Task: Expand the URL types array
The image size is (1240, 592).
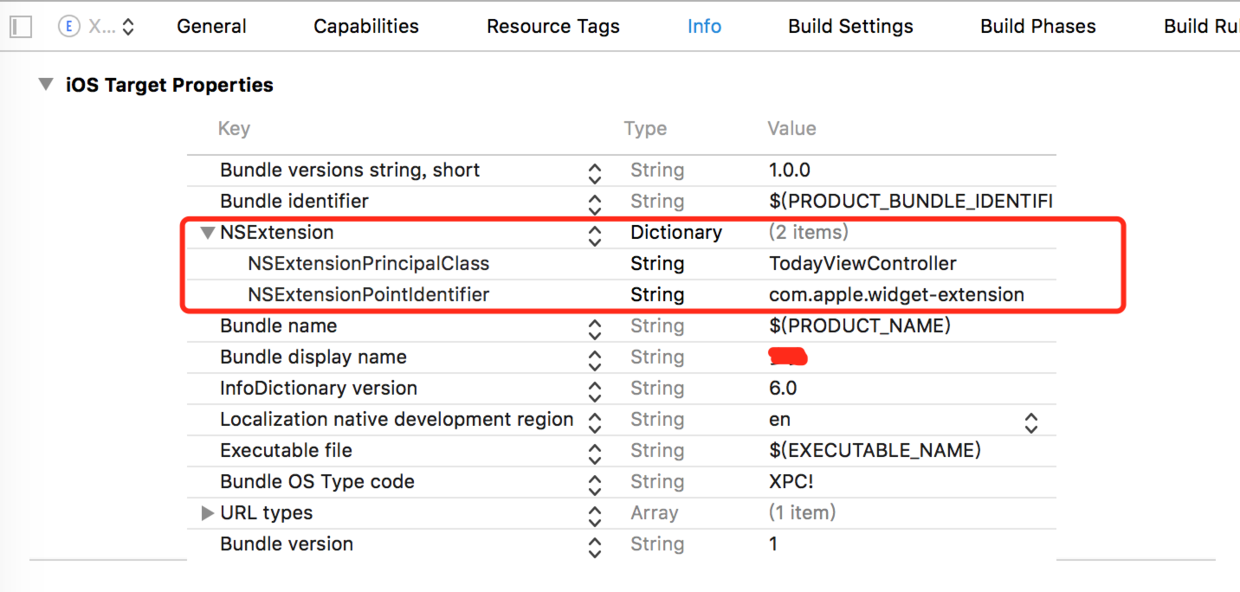Action: click(208, 513)
